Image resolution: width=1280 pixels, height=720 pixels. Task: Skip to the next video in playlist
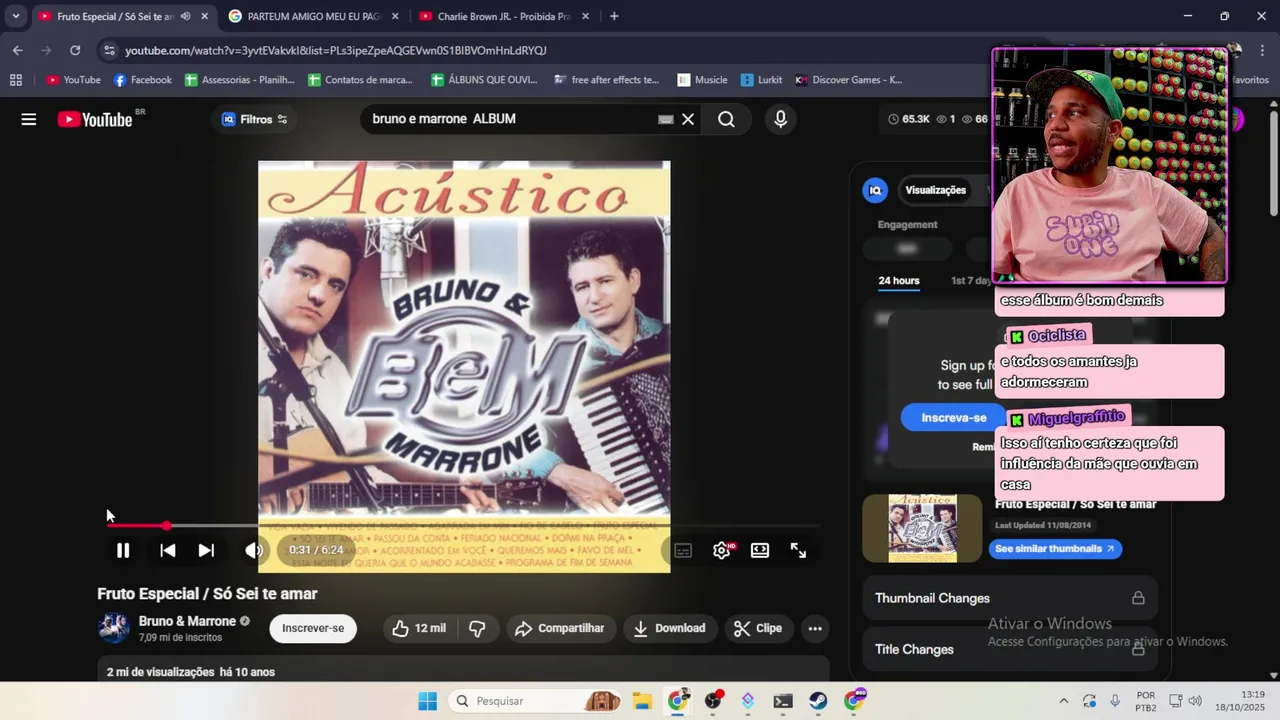tap(206, 550)
